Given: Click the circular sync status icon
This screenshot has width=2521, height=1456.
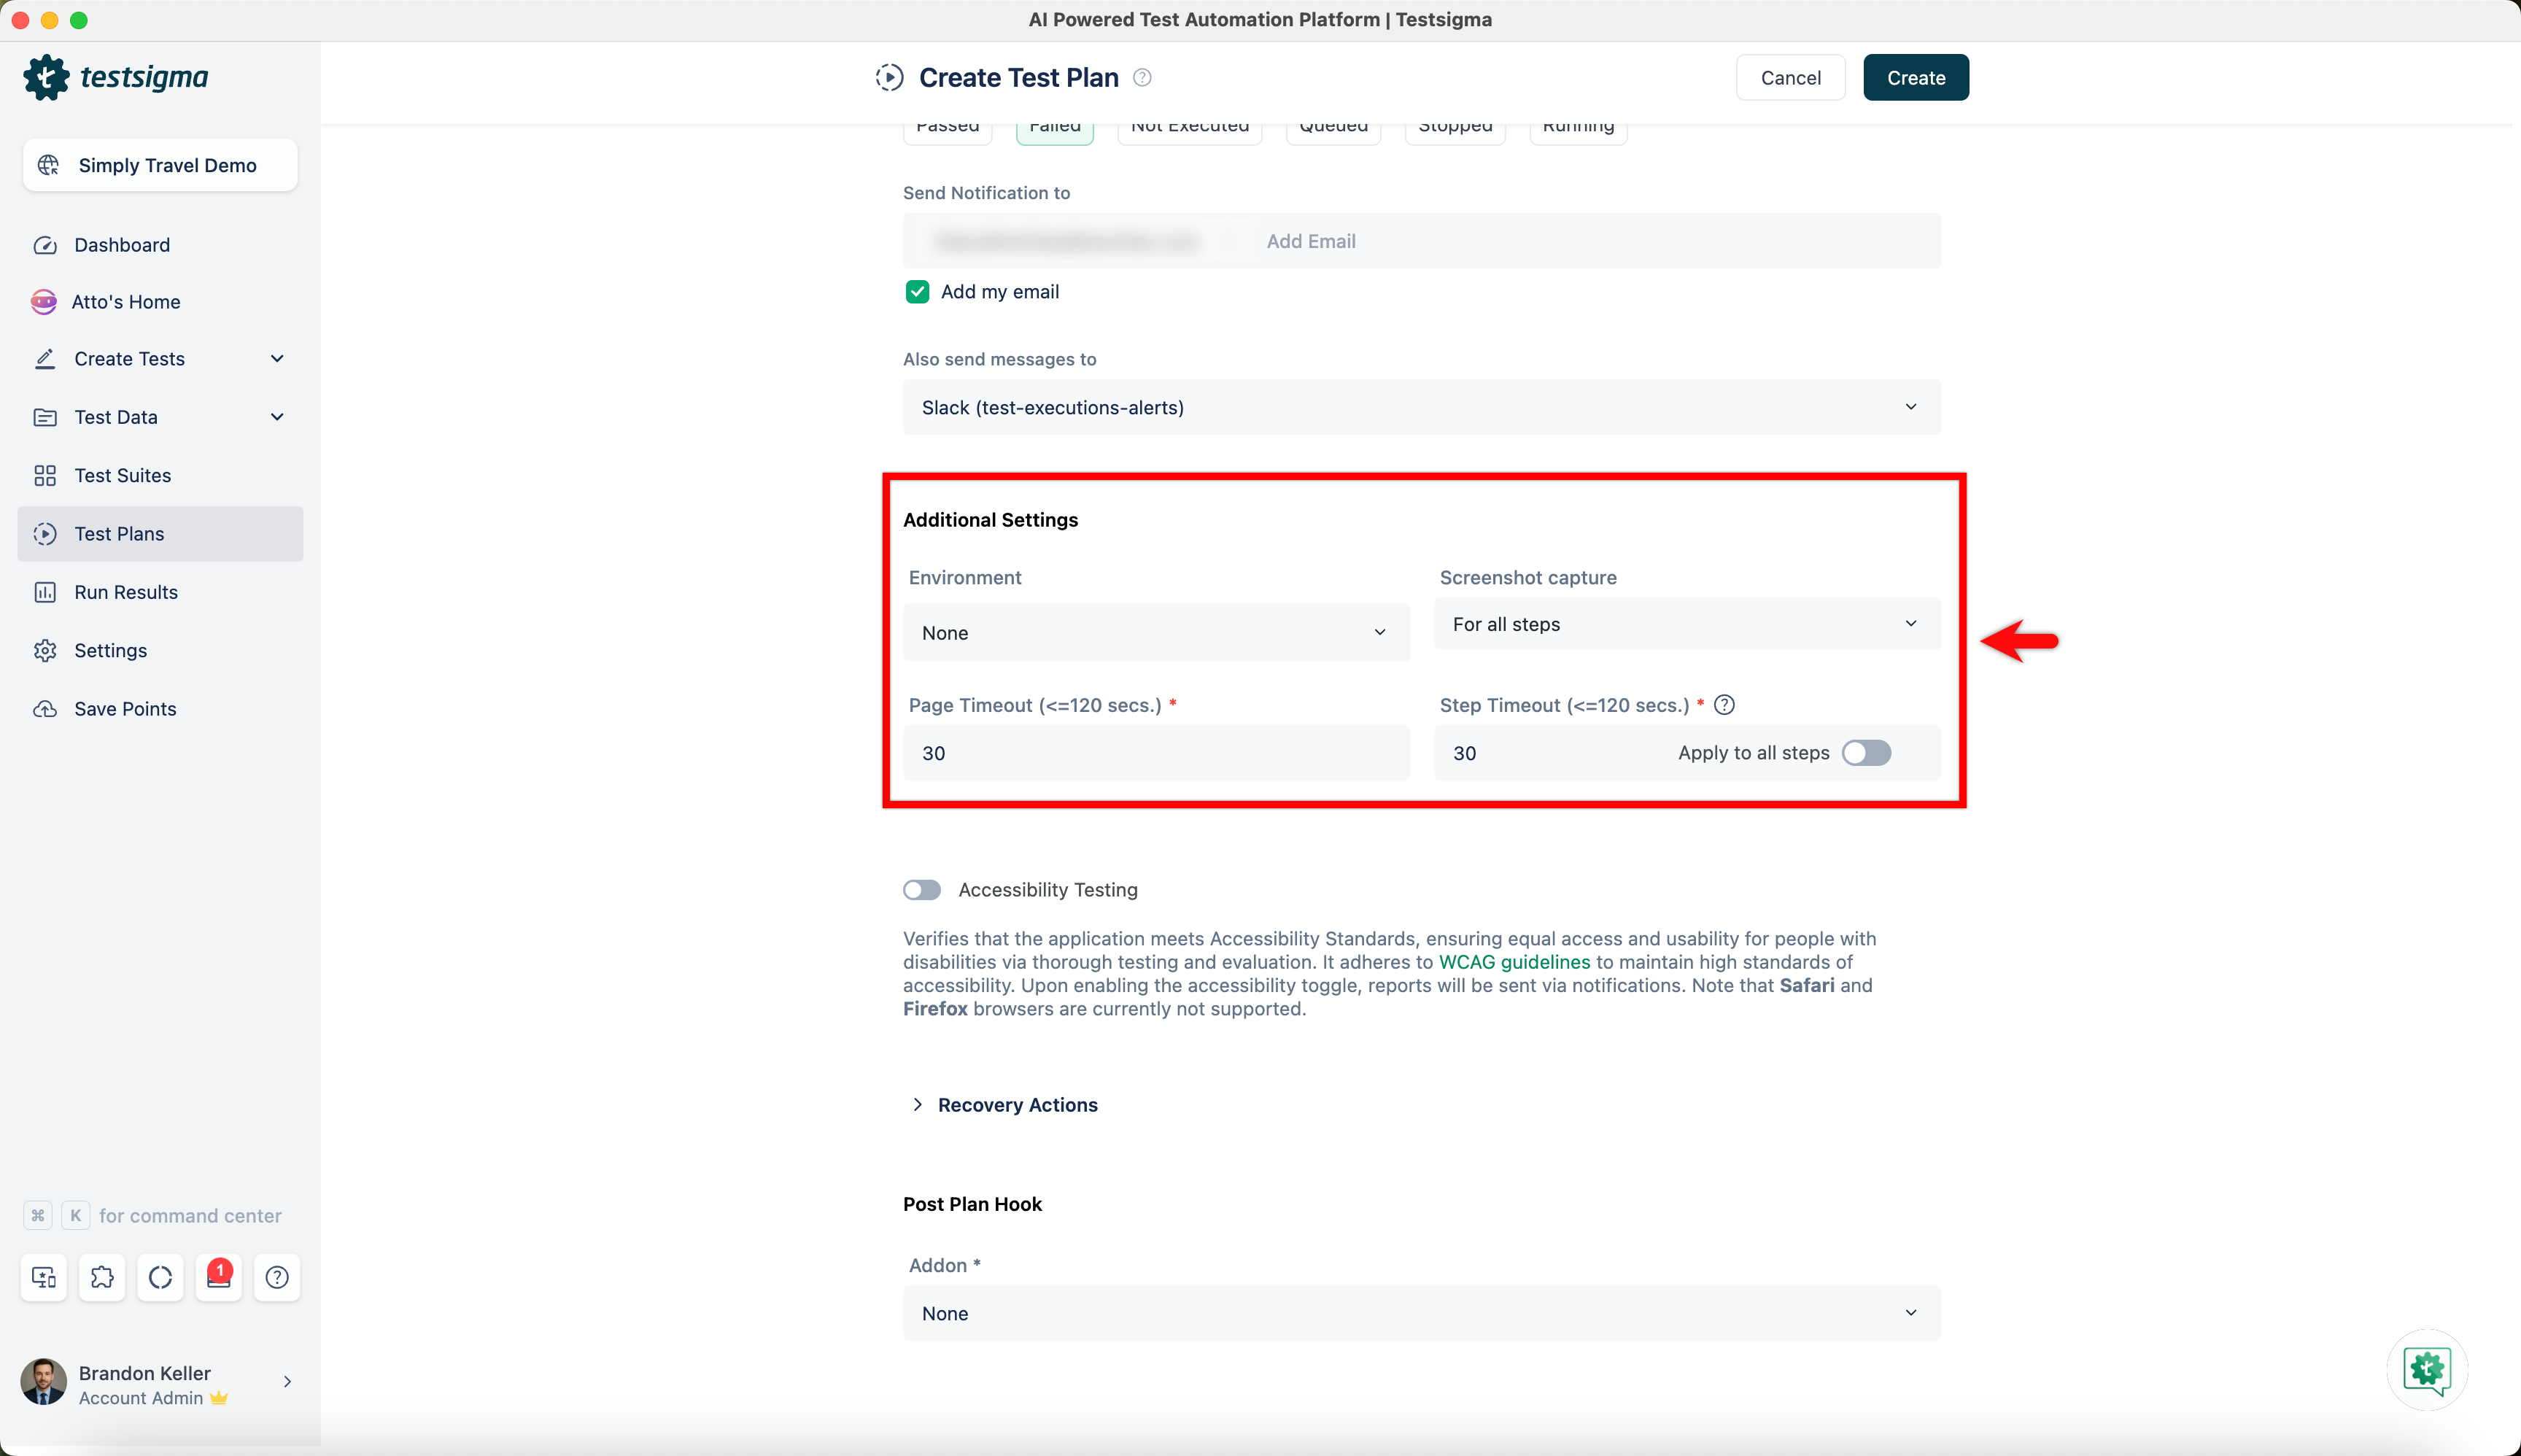Looking at the screenshot, I should (160, 1277).
